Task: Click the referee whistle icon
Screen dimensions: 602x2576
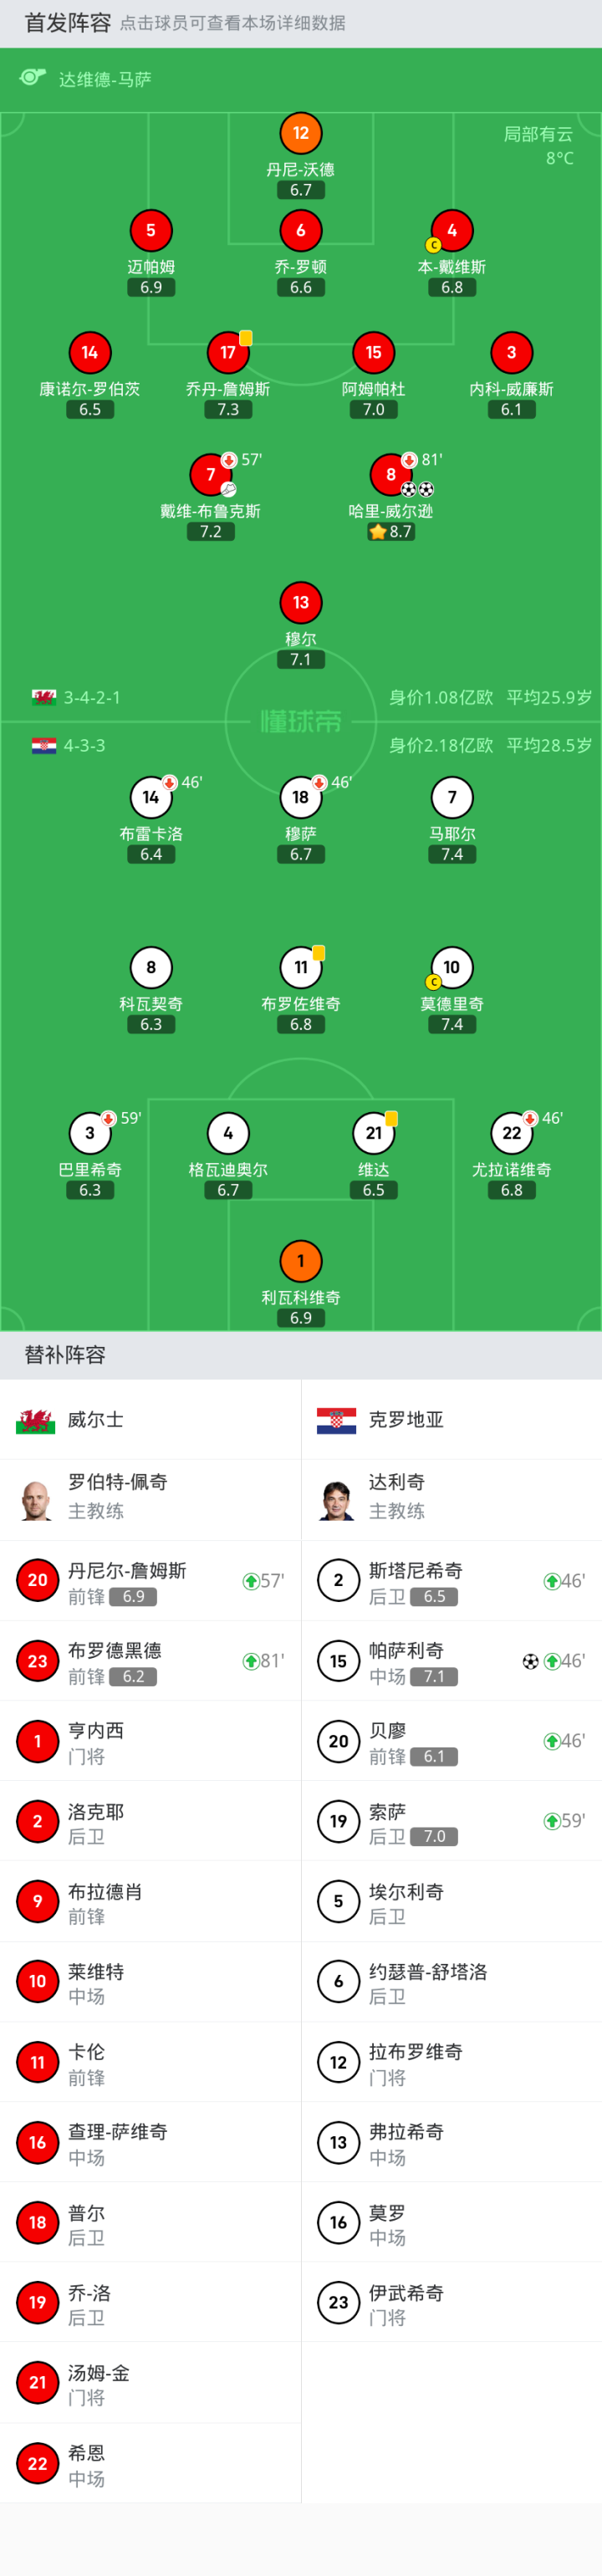Action: coord(33,78)
